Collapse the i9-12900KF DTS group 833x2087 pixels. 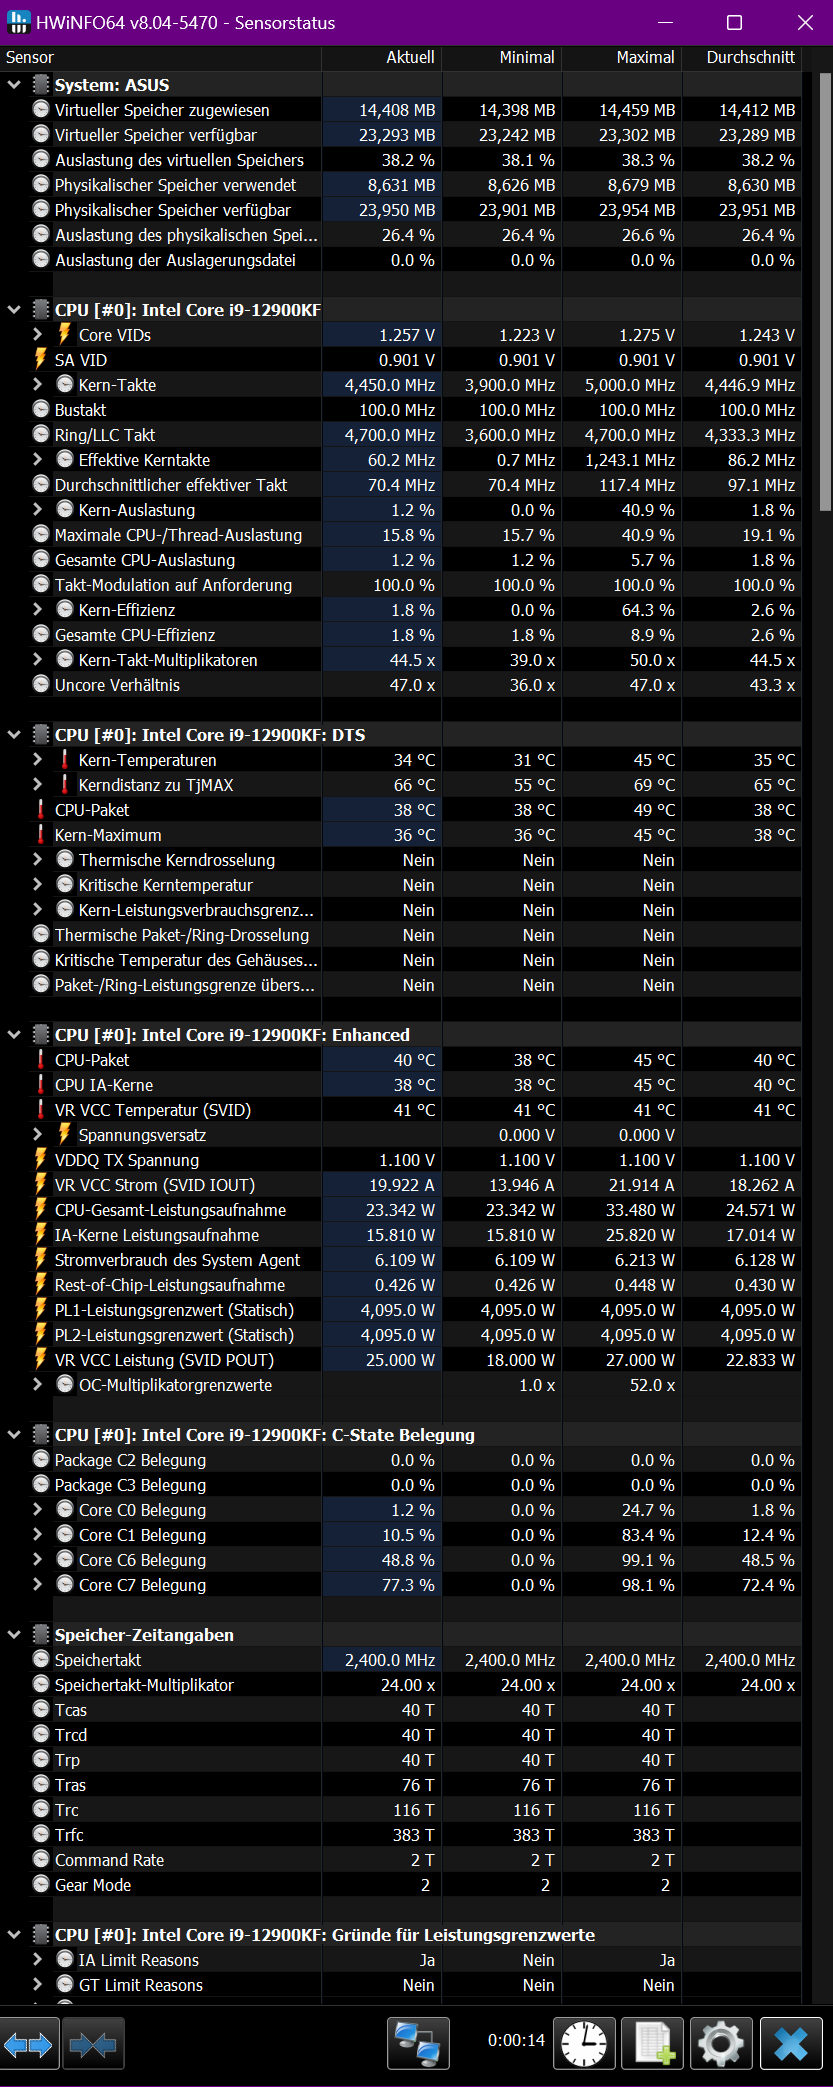[14, 735]
